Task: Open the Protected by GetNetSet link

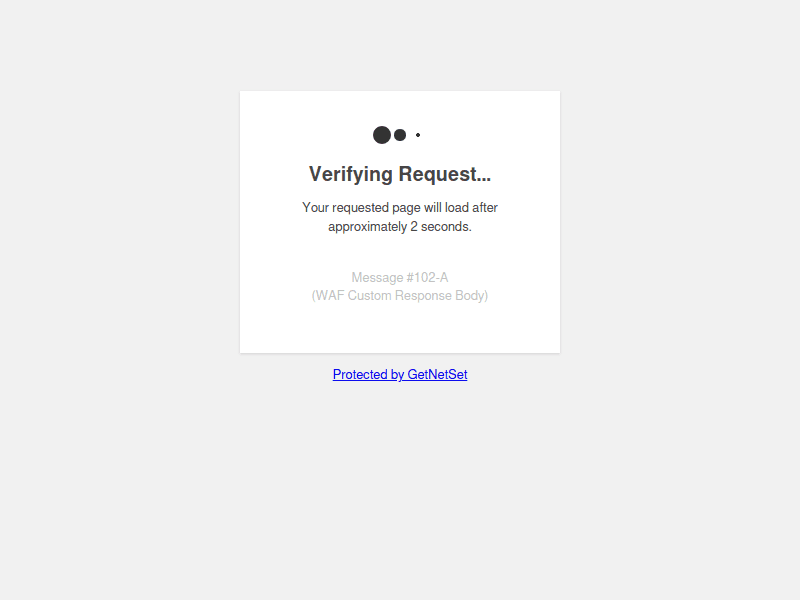Action: click(400, 374)
